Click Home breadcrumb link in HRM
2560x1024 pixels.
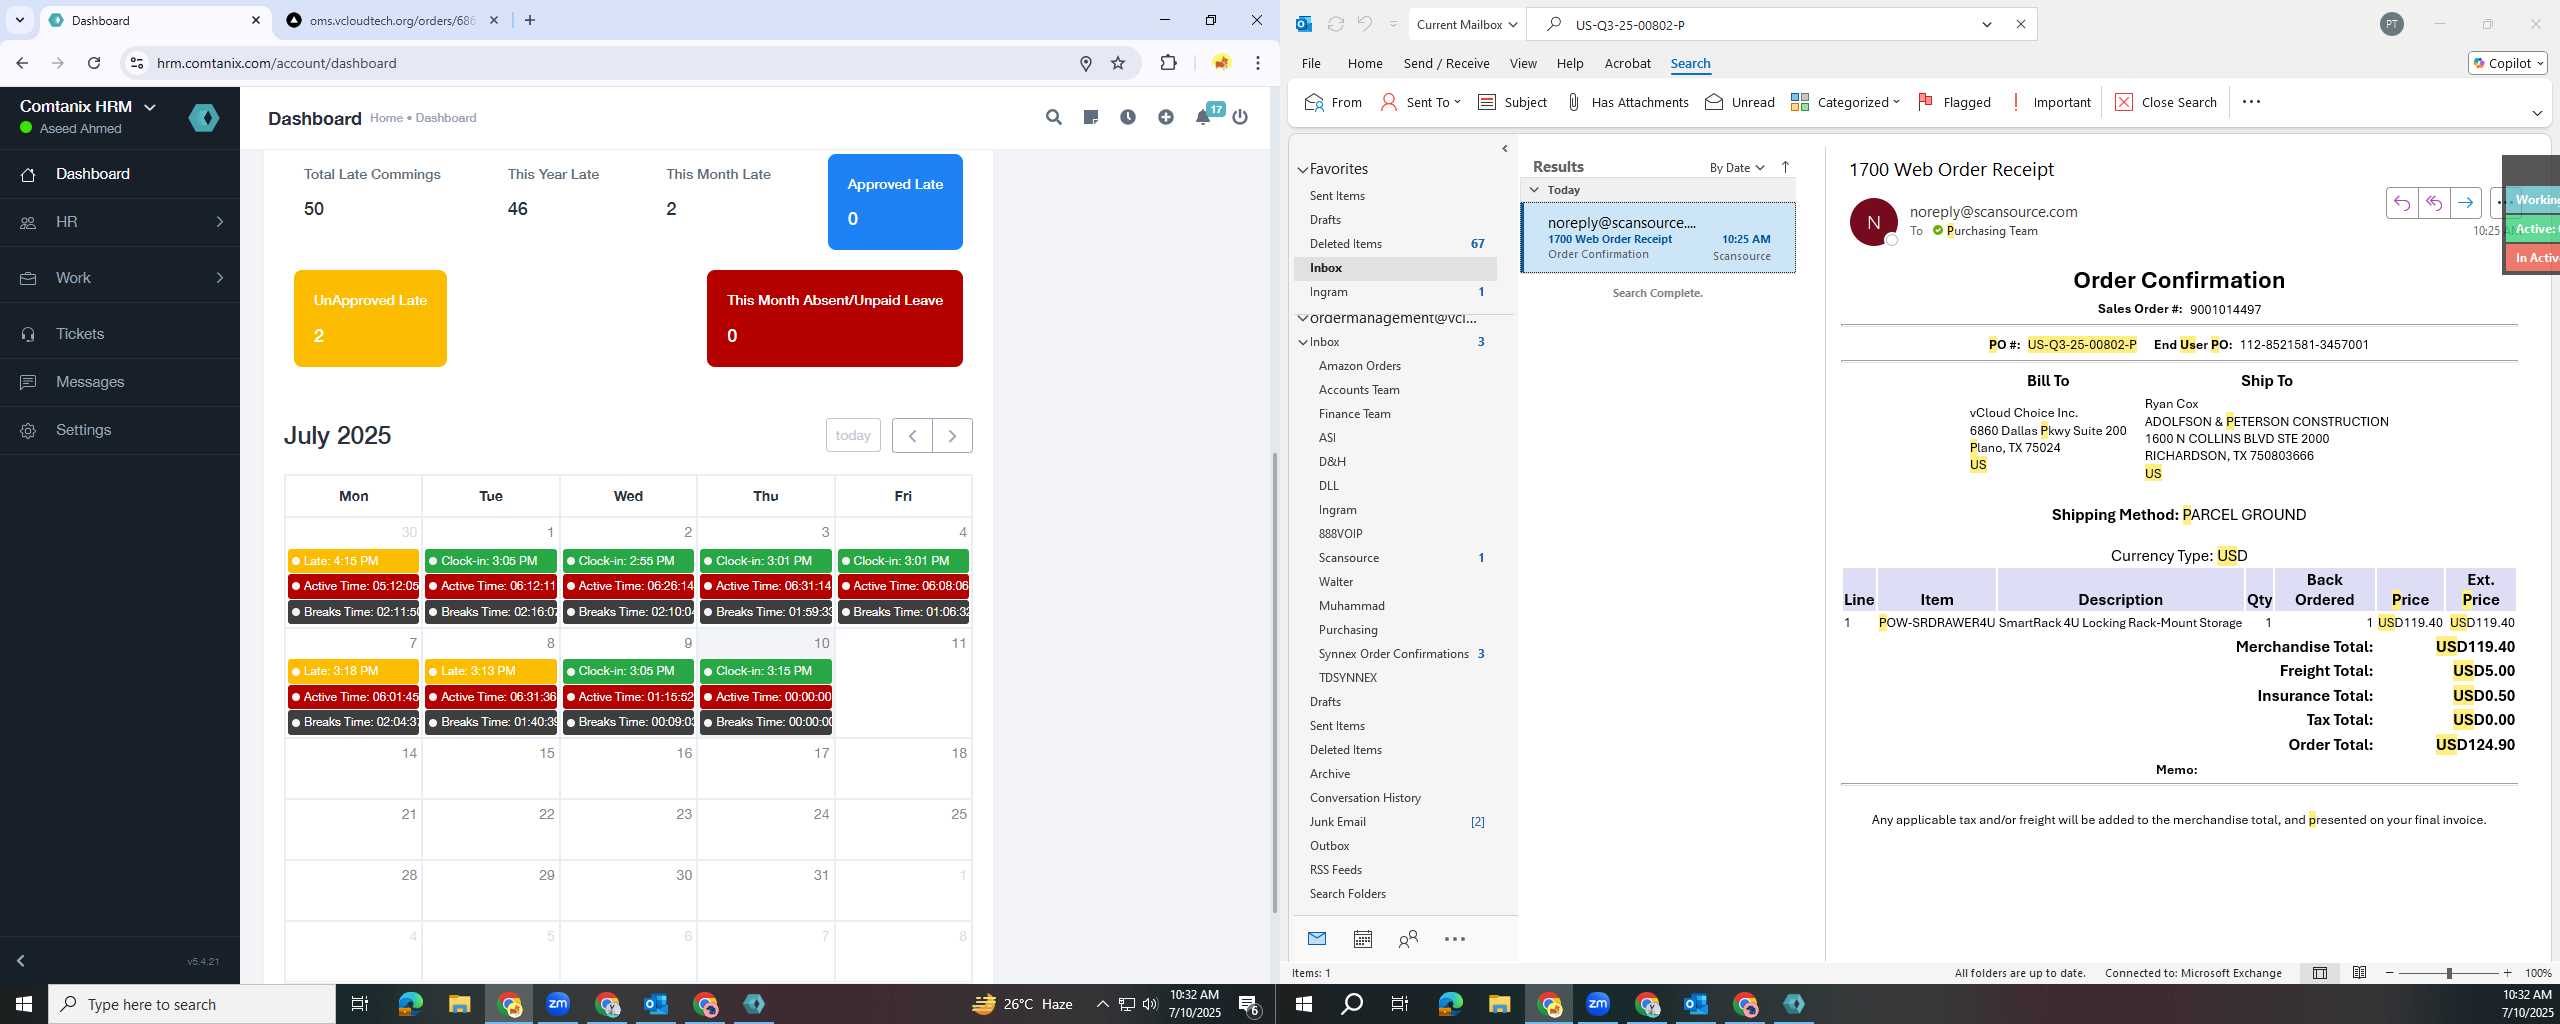point(386,118)
